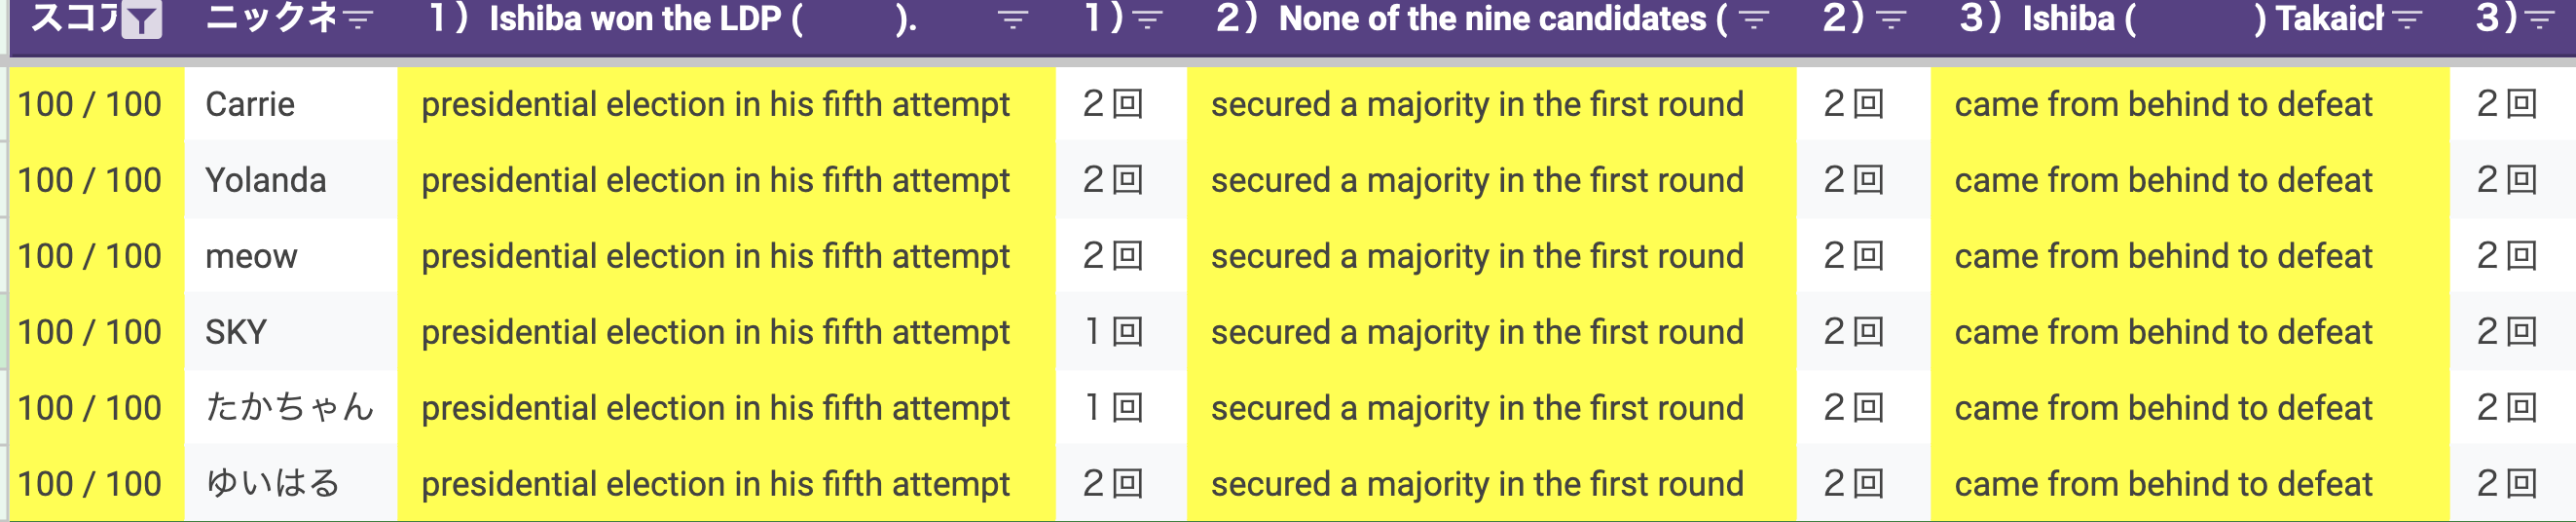This screenshot has height=522, width=2576.
Task: Open filter for 'None of the nine candidates' column
Action: pyautogui.click(x=1753, y=20)
